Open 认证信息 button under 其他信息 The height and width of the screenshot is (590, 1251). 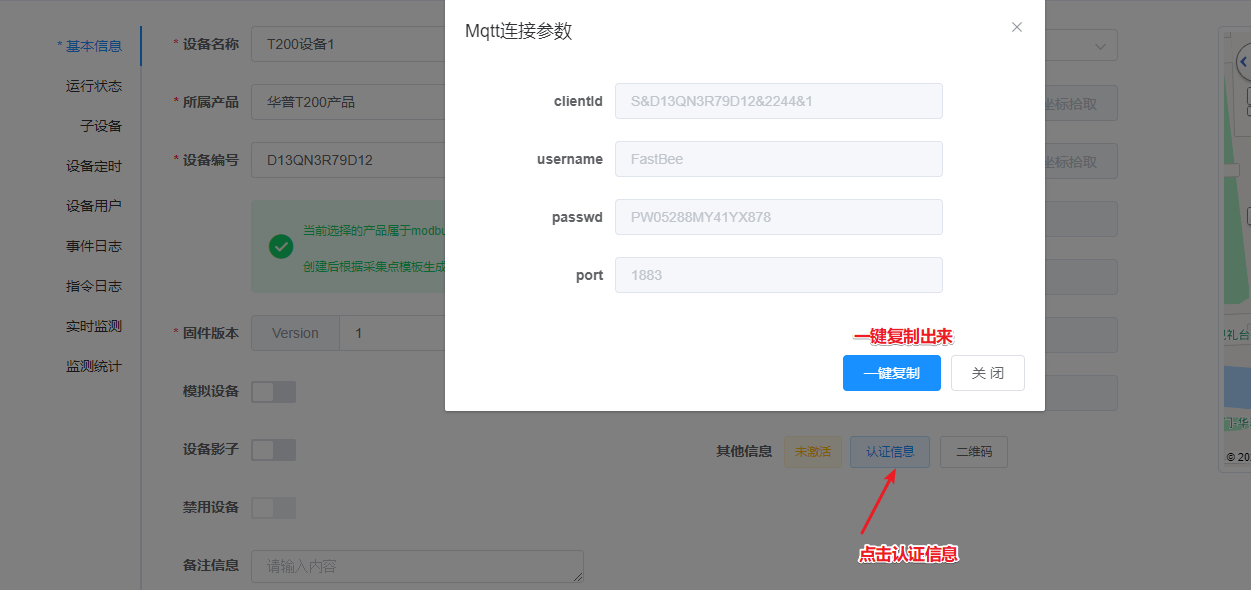[x=889, y=452]
